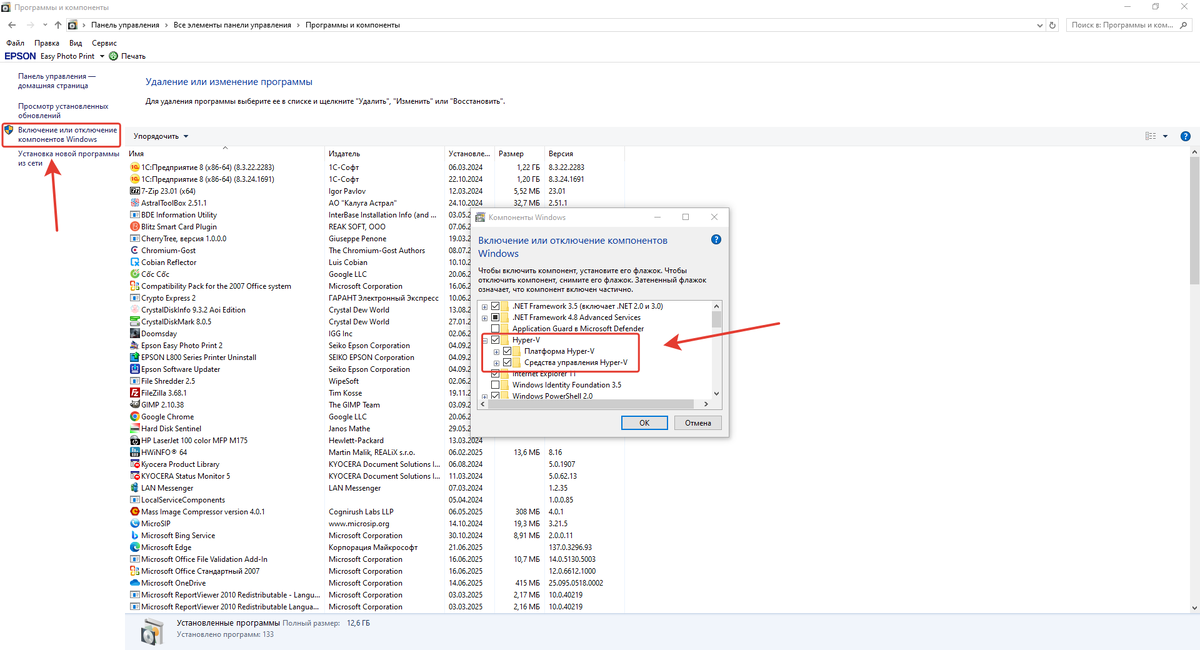Screen dimensions: 1200x650
Task: Click the Microsoft Edge icon
Action: [x=135, y=547]
